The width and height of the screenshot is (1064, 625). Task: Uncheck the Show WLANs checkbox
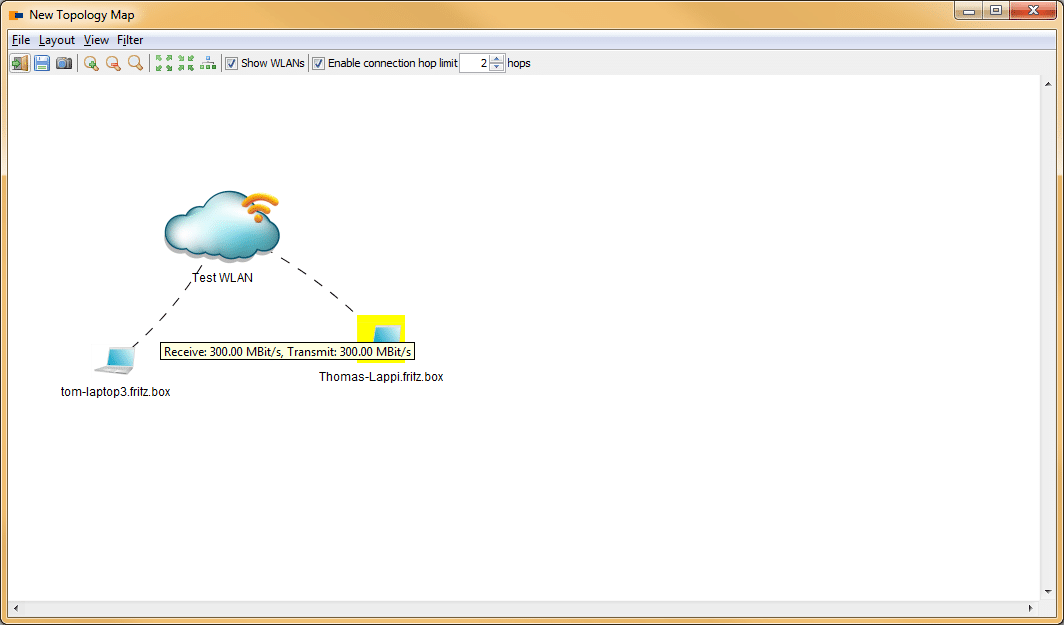[x=232, y=63]
